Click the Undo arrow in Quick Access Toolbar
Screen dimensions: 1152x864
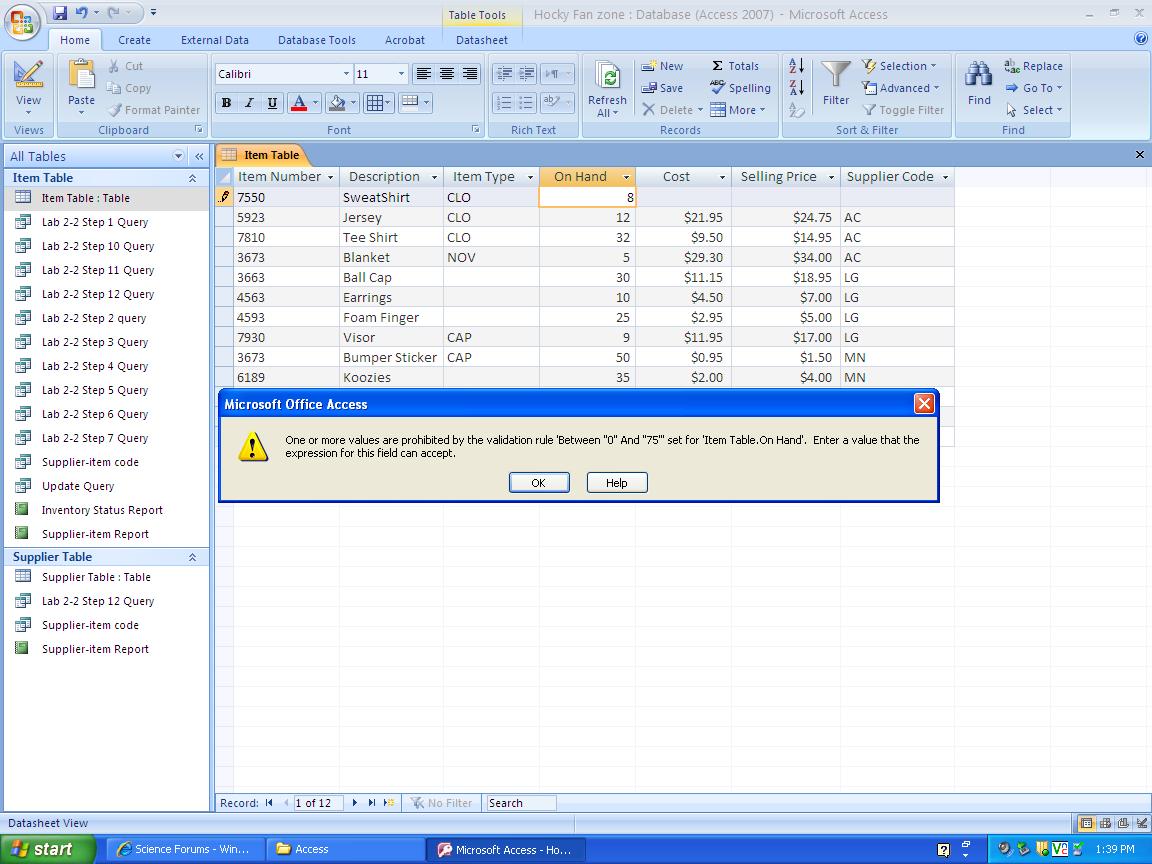[82, 12]
